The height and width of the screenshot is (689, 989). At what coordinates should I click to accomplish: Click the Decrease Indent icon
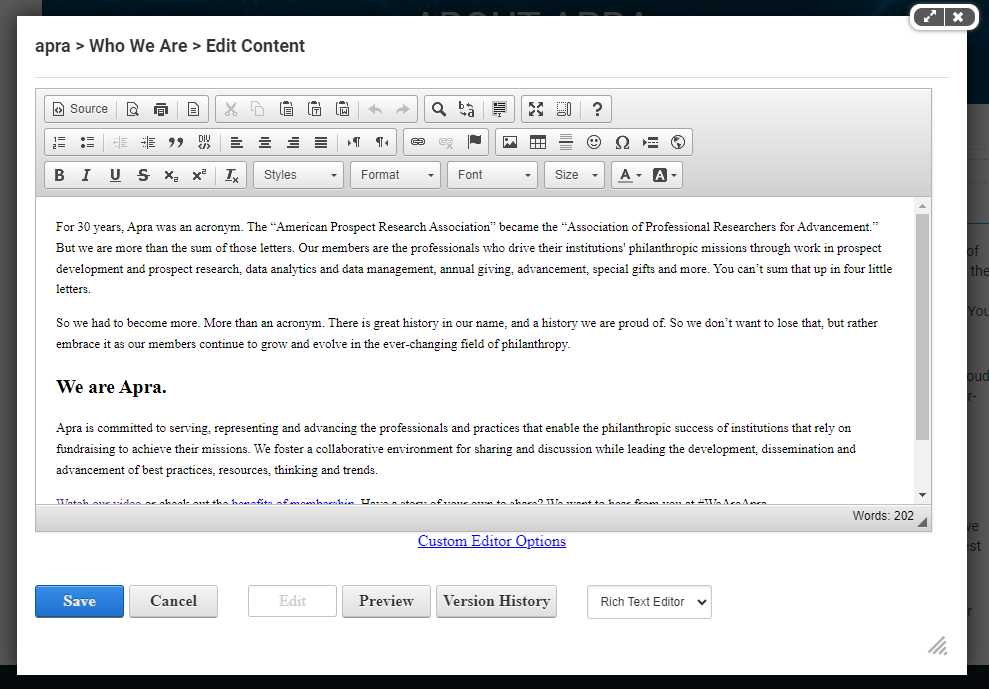[120, 143]
